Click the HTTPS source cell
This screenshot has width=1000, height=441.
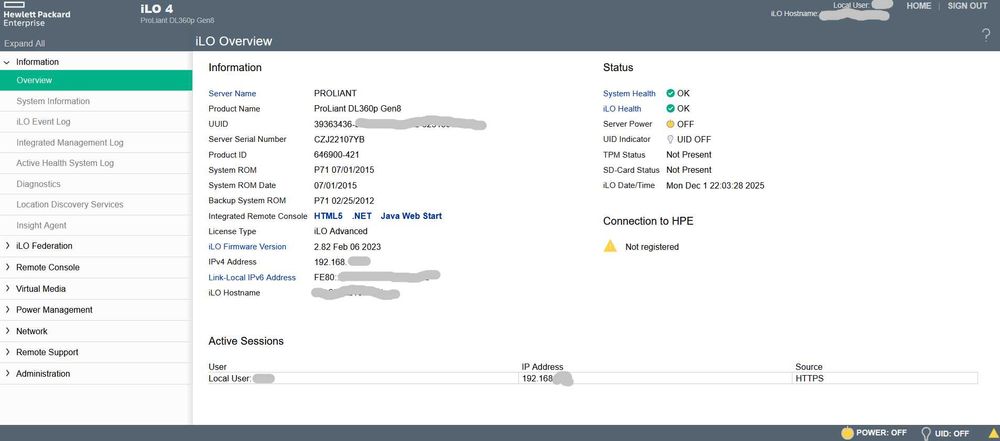(885, 378)
